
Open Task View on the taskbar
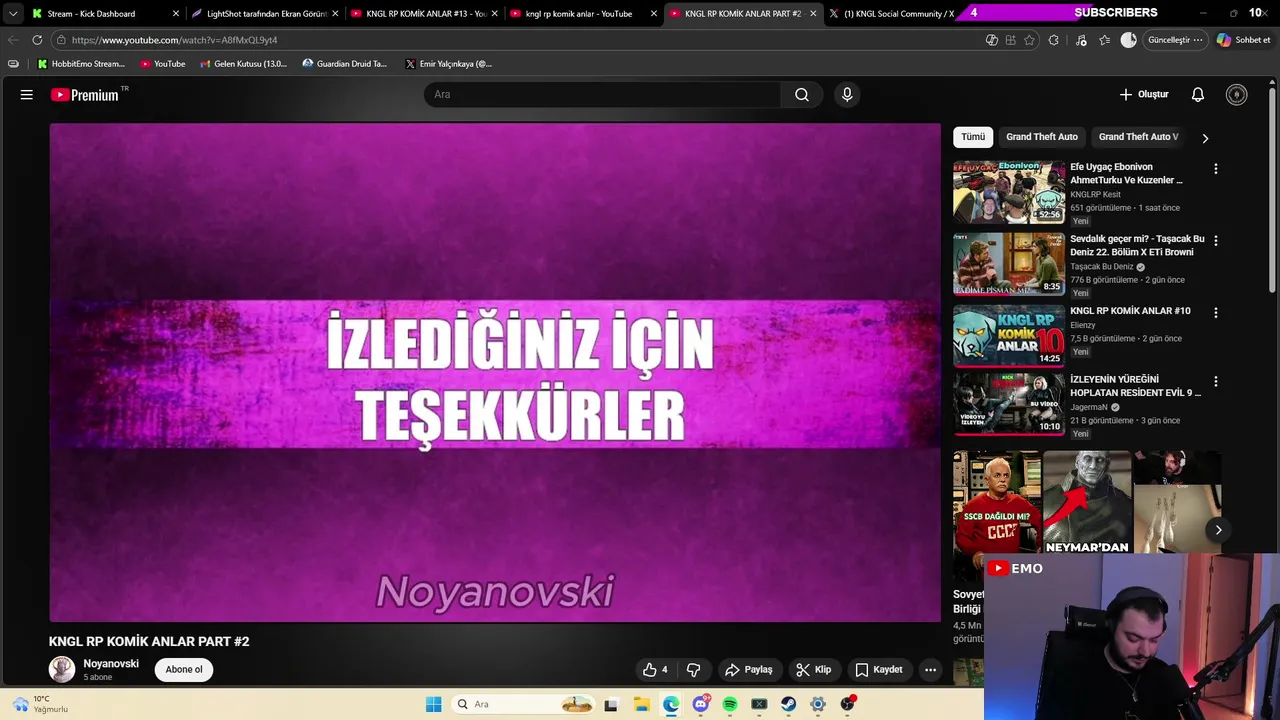pyautogui.click(x=611, y=704)
